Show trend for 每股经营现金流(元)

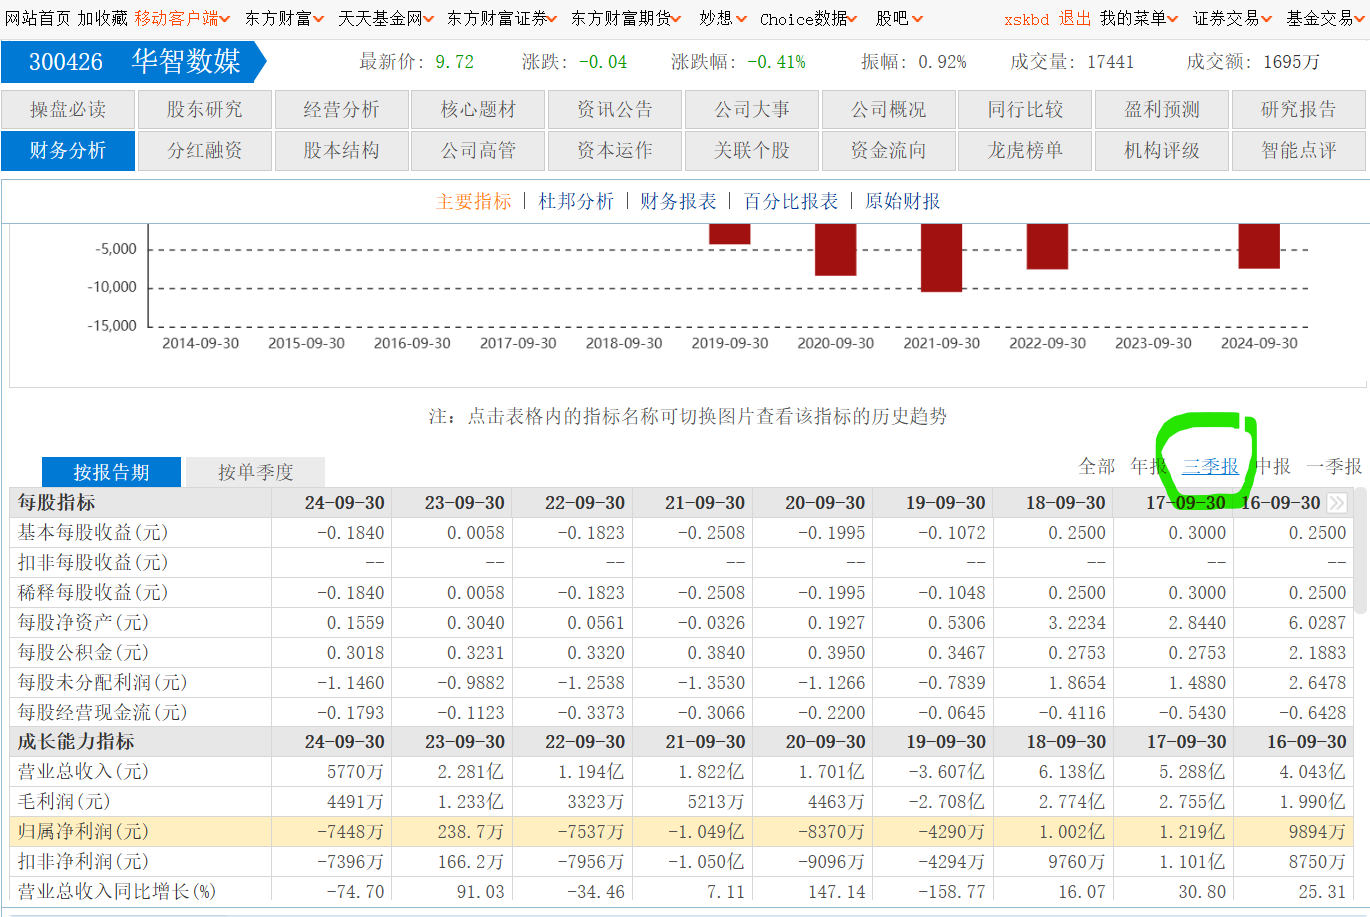102,712
